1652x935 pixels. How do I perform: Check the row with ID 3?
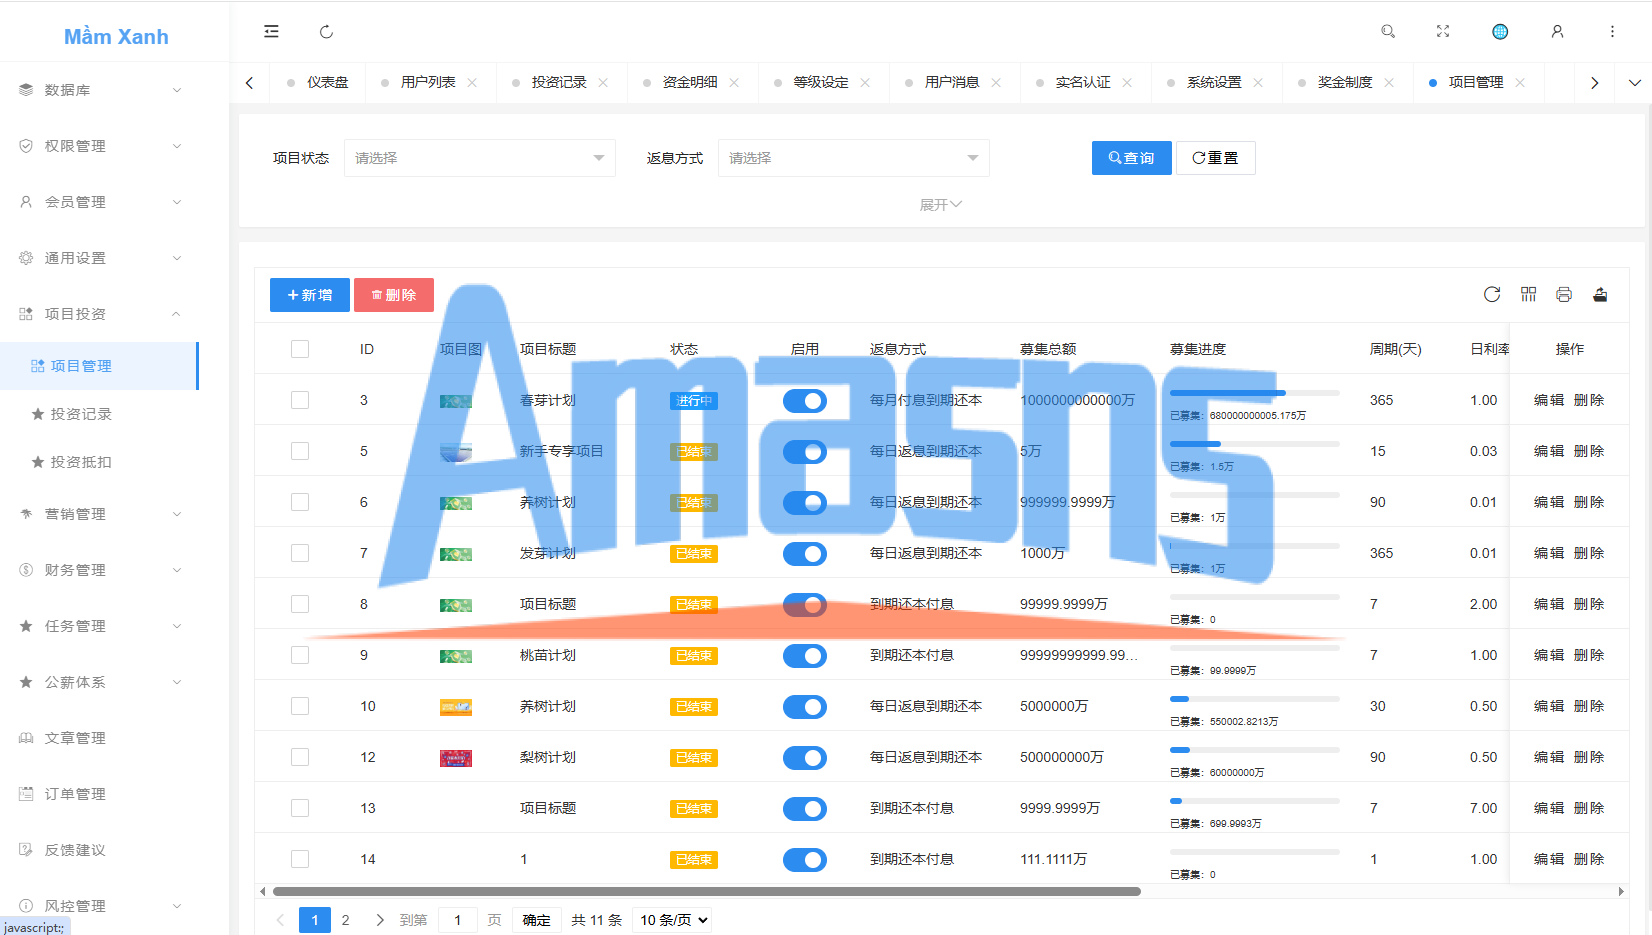click(x=300, y=400)
